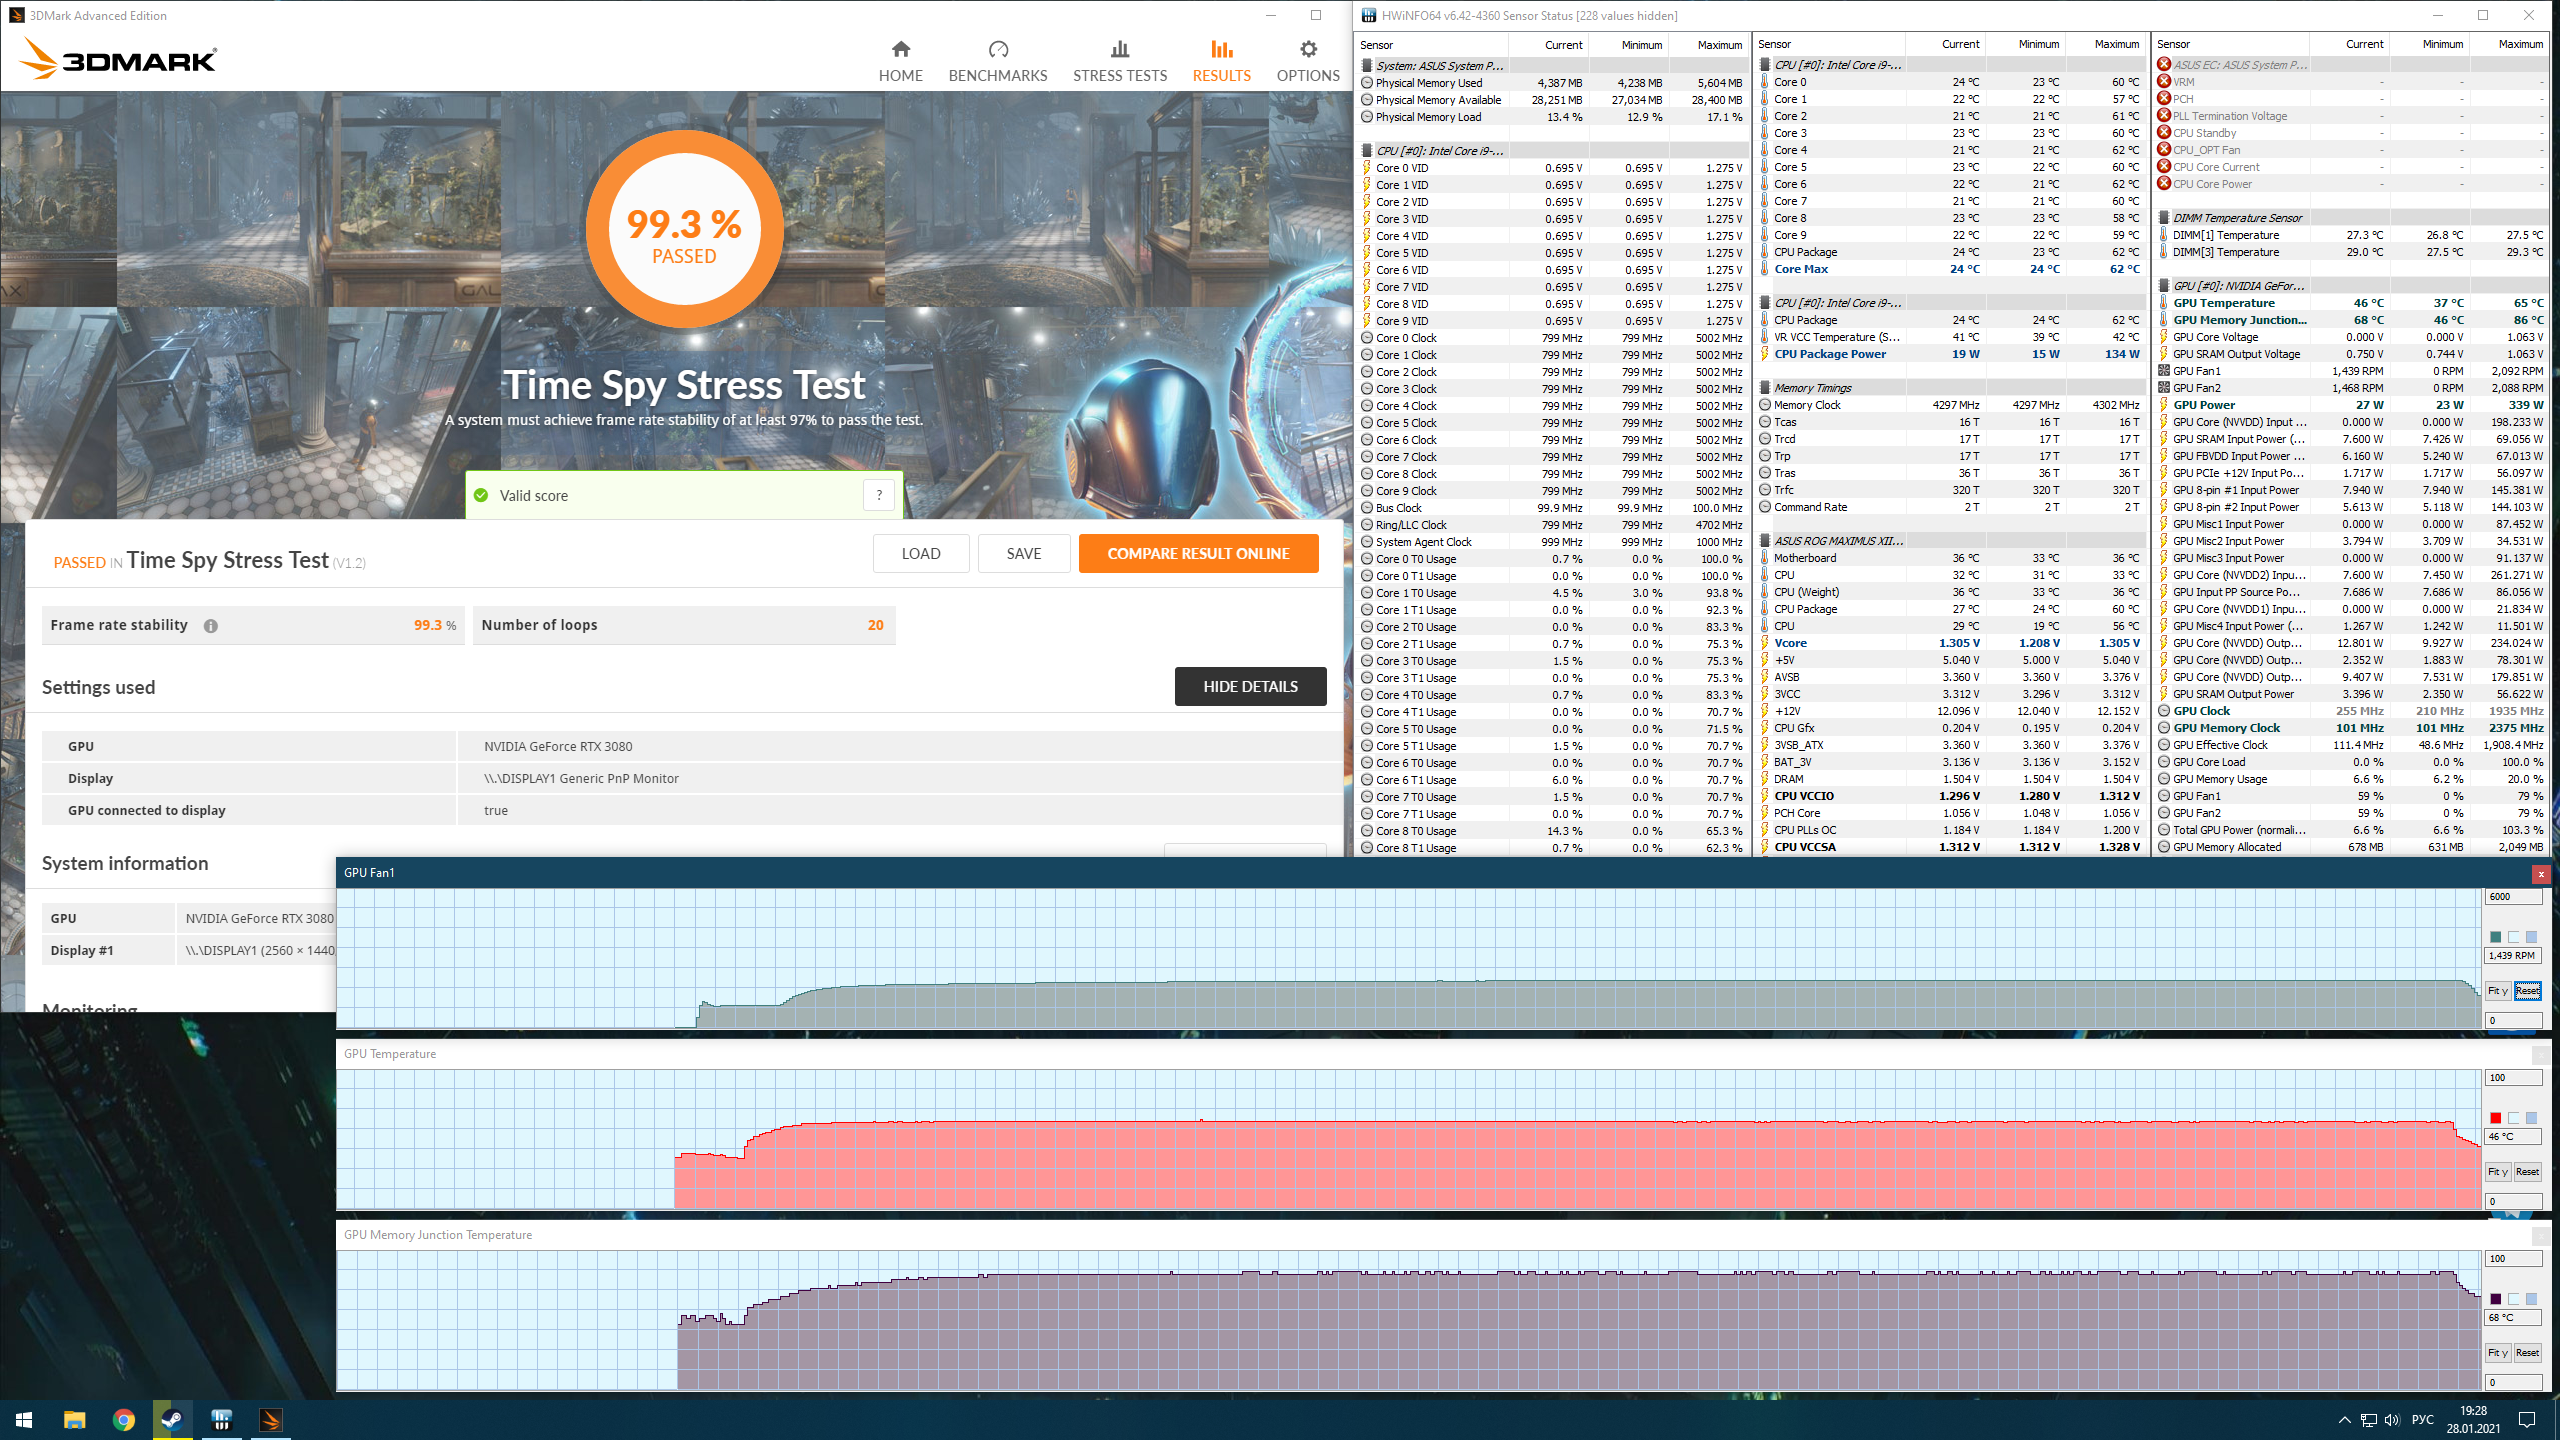Click thermometer icon of GPU Temperature row

[2164, 303]
